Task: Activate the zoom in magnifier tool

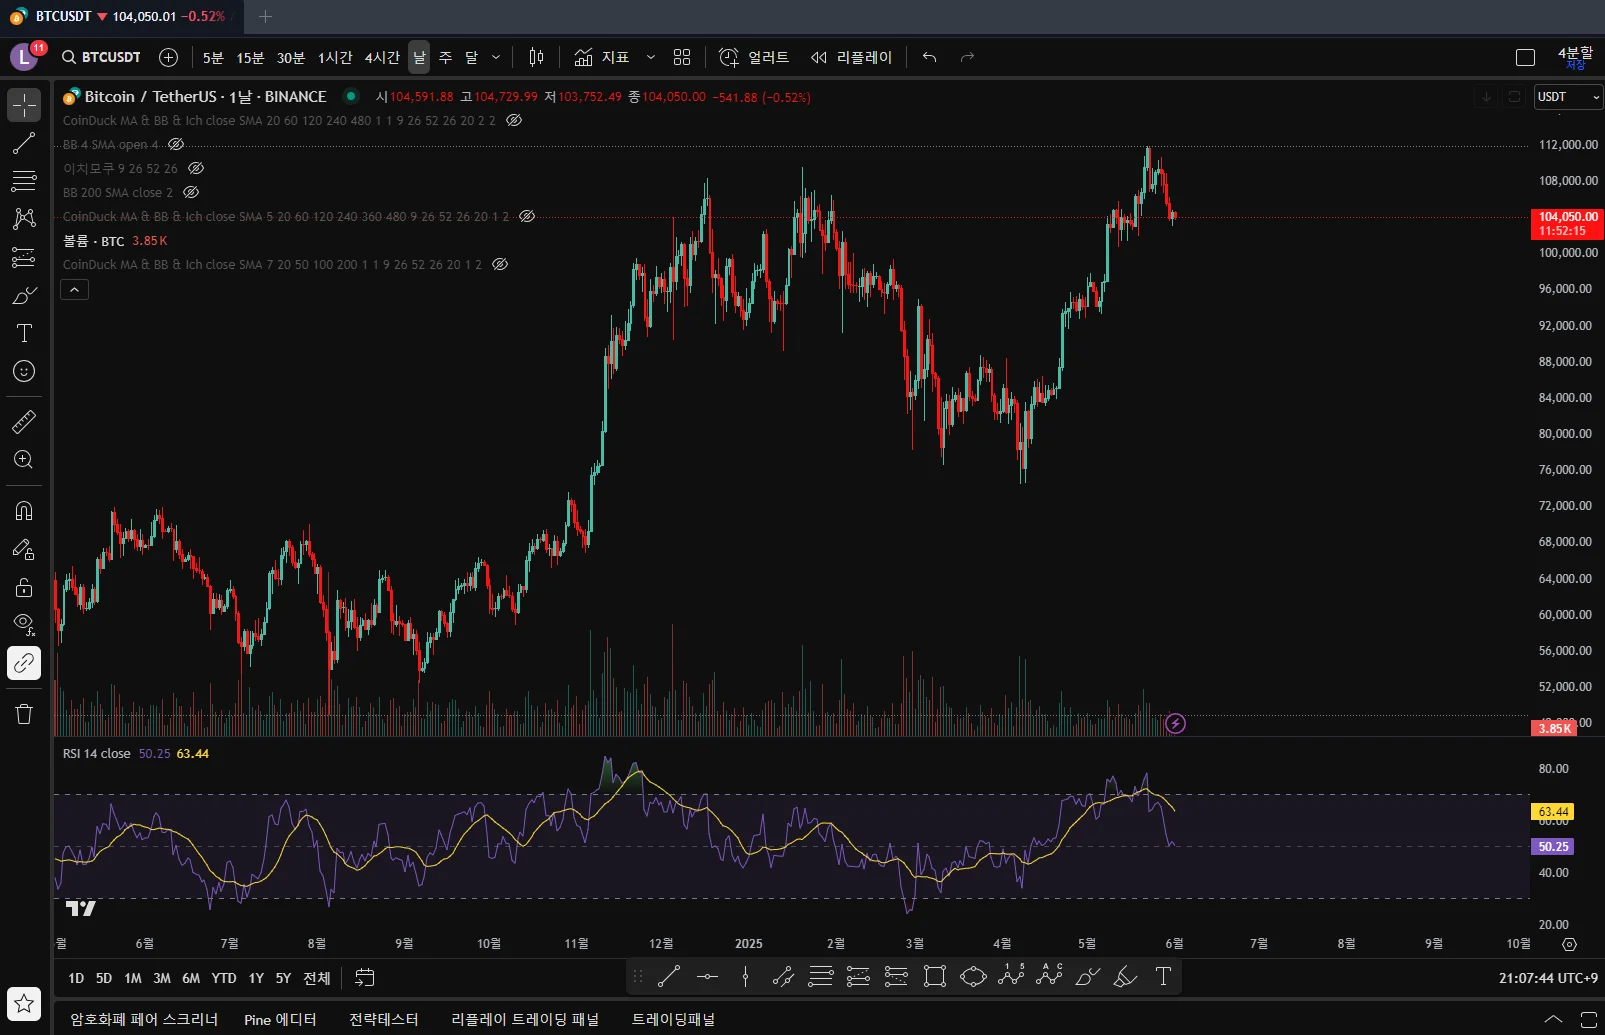Action: (x=24, y=460)
